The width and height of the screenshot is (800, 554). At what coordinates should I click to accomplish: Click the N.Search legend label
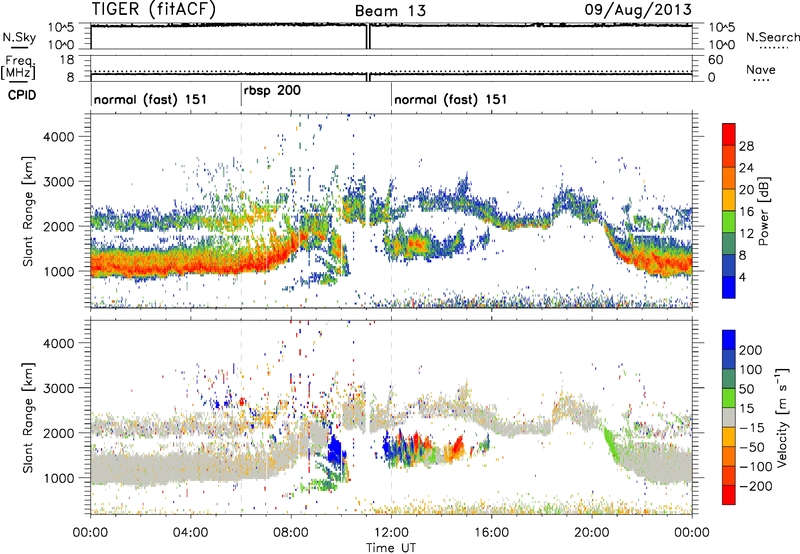(773, 37)
